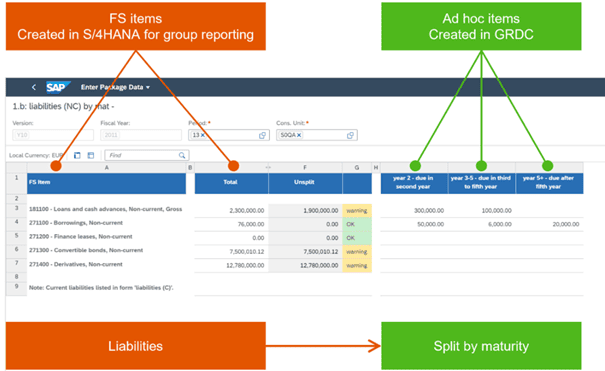The width and height of the screenshot is (605, 371).
Task: Click the Unsplit cell 12,780,000.00
Action: click(306, 265)
